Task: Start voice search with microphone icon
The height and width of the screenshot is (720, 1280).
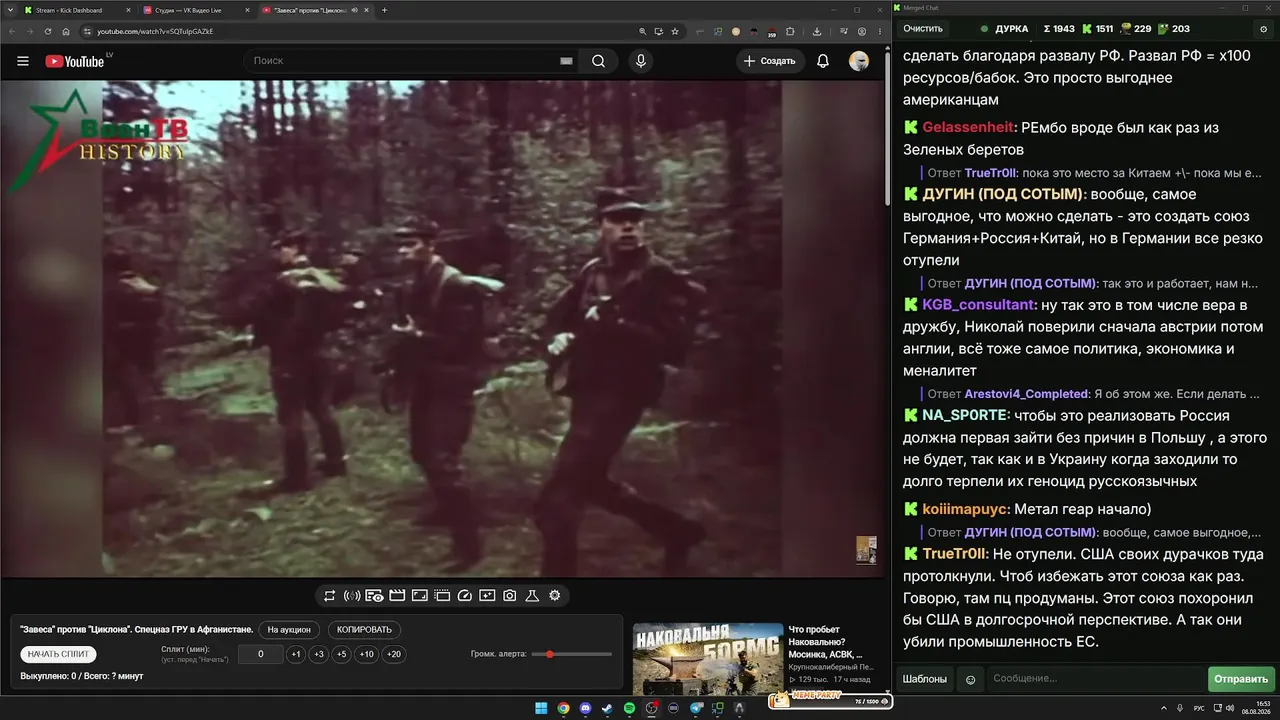Action: pyautogui.click(x=641, y=61)
